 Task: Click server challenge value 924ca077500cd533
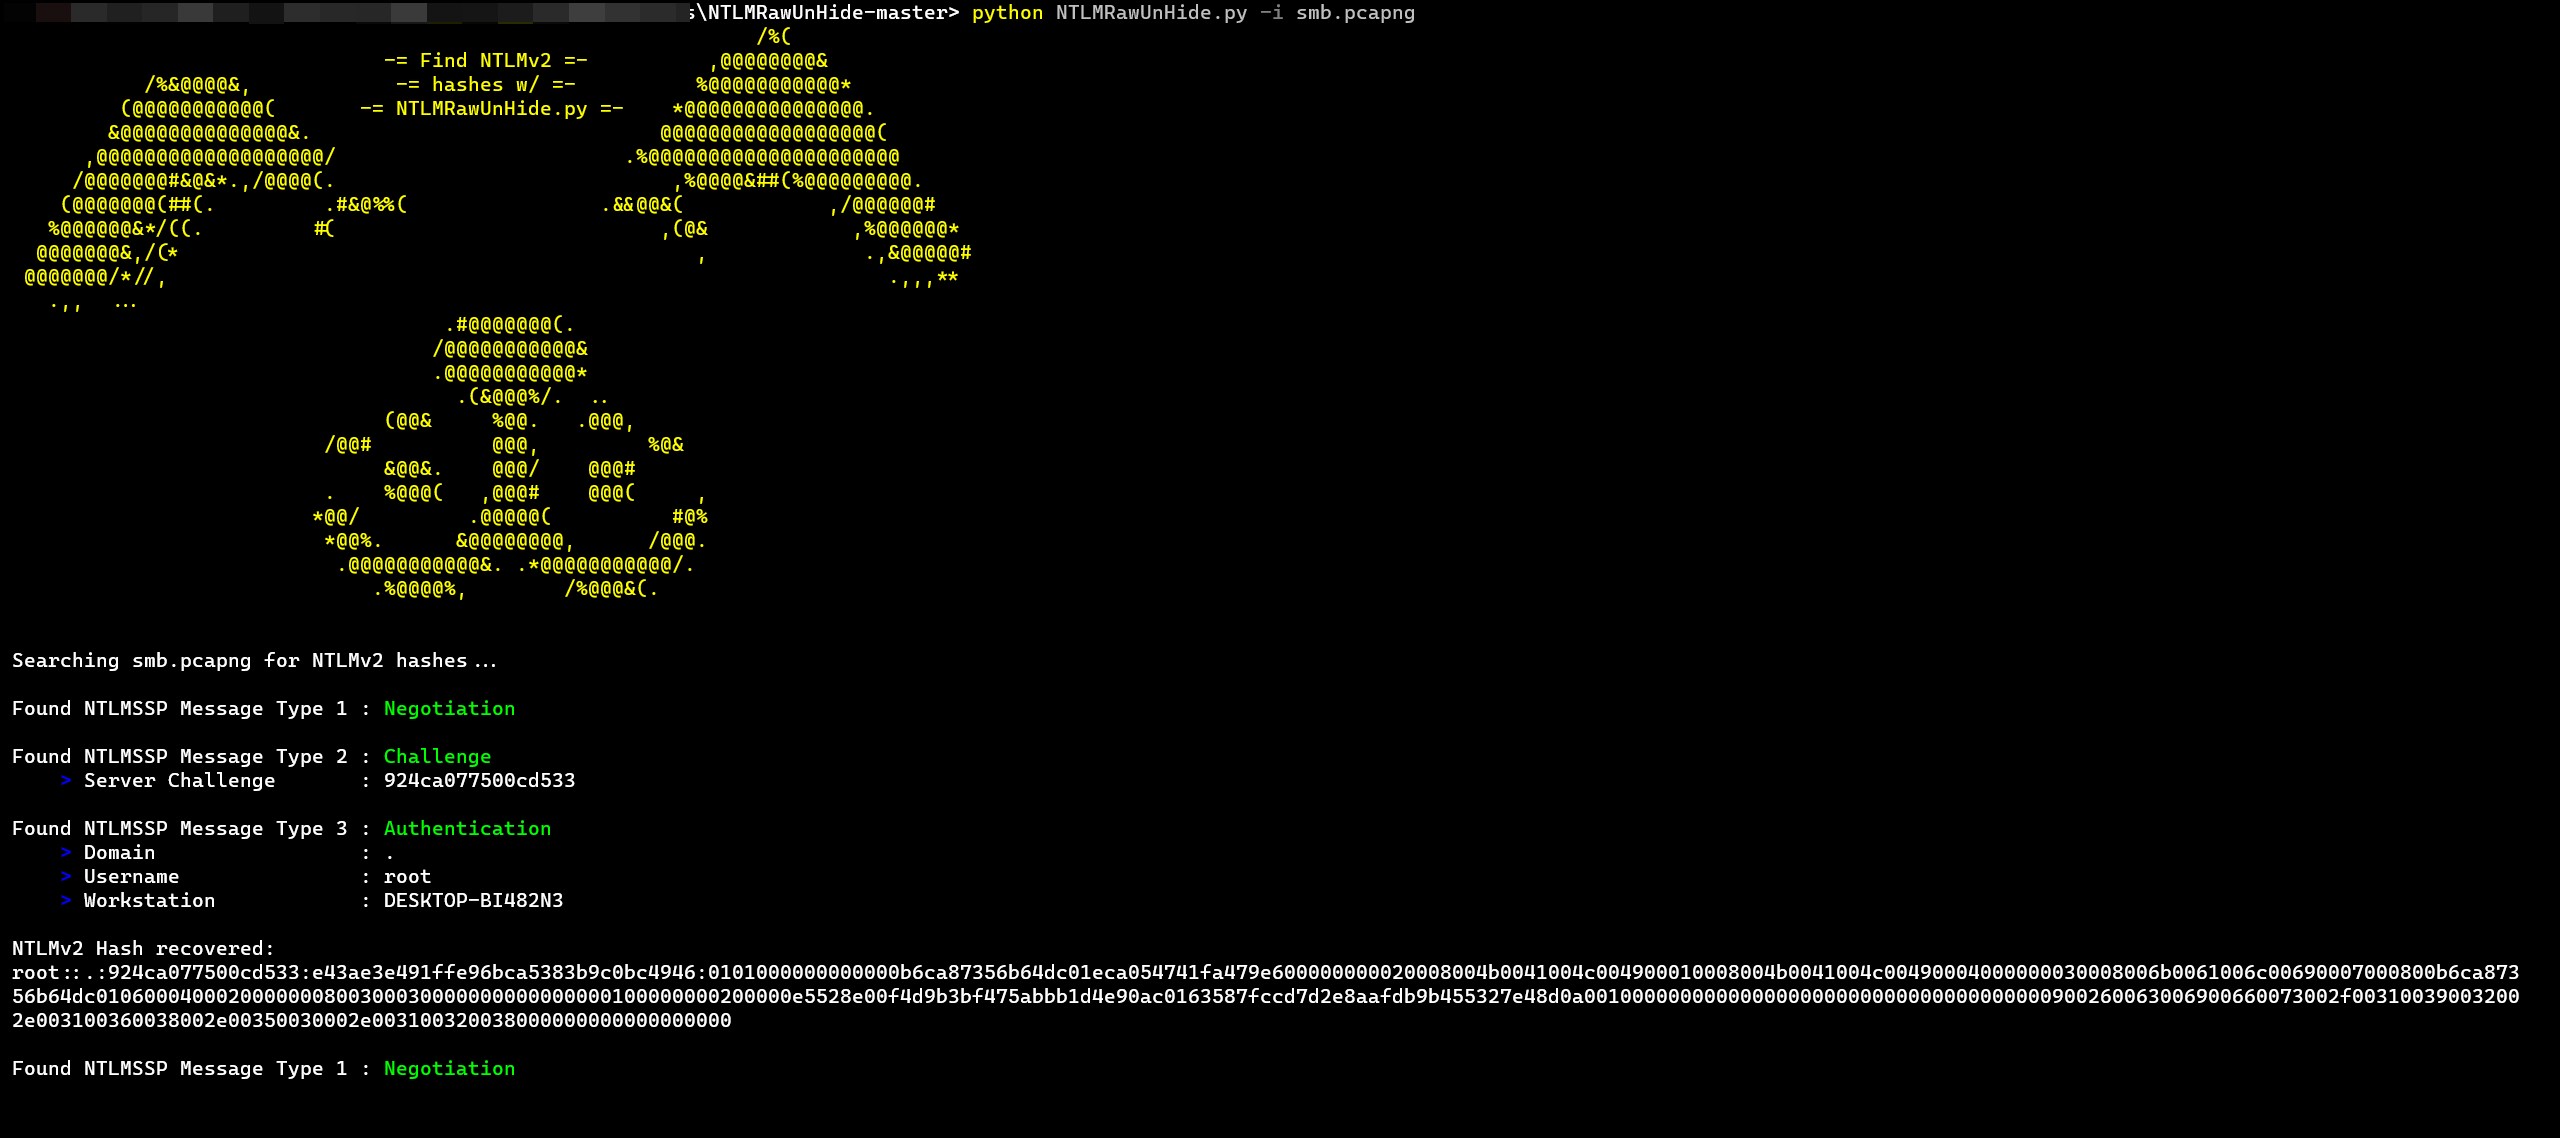tap(479, 781)
